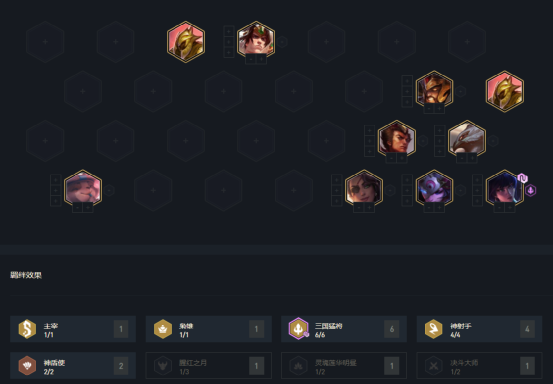Select the eyepatch woman champion hexagon
553x384 pixels.
(x=364, y=188)
